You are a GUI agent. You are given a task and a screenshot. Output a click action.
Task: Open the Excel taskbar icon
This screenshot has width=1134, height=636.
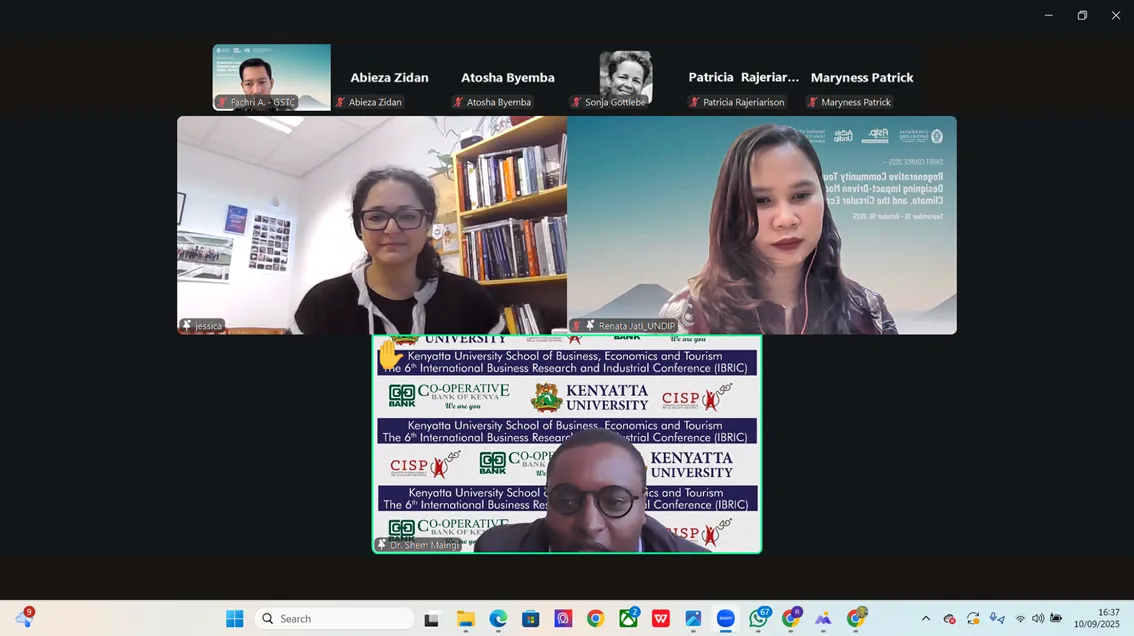[x=628, y=619]
